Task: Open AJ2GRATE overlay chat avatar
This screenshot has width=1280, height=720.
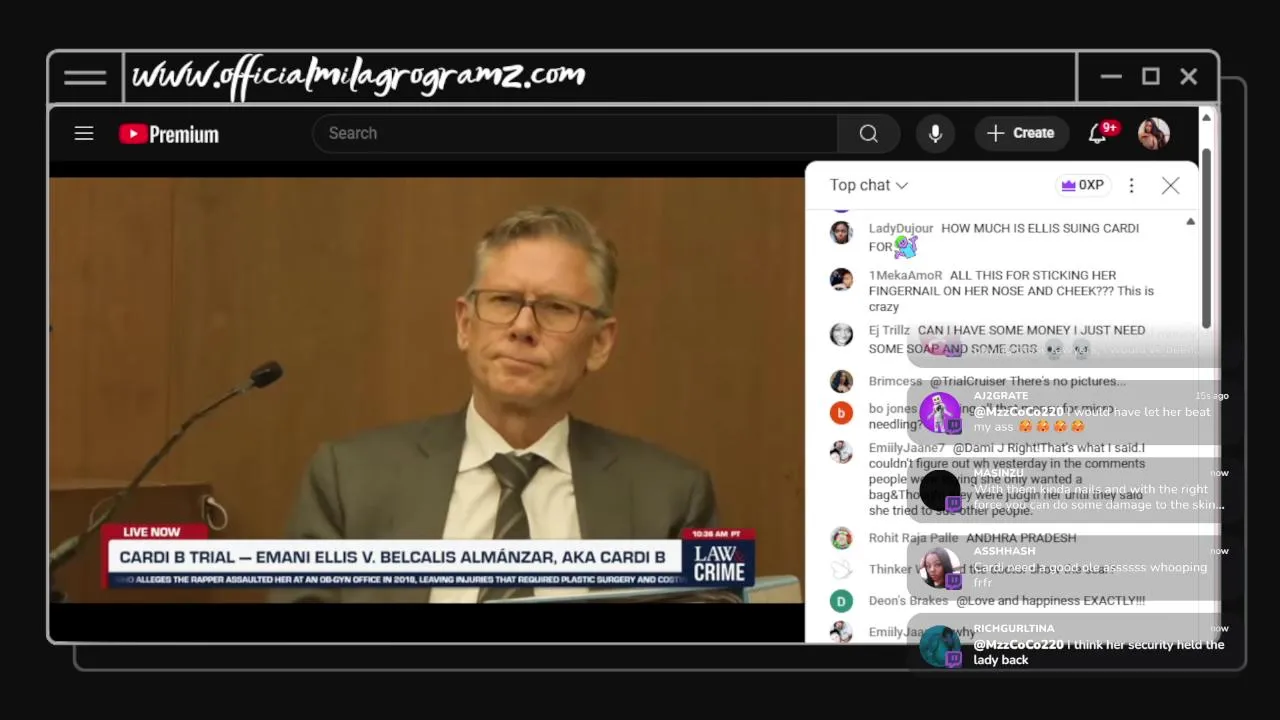Action: (x=940, y=413)
